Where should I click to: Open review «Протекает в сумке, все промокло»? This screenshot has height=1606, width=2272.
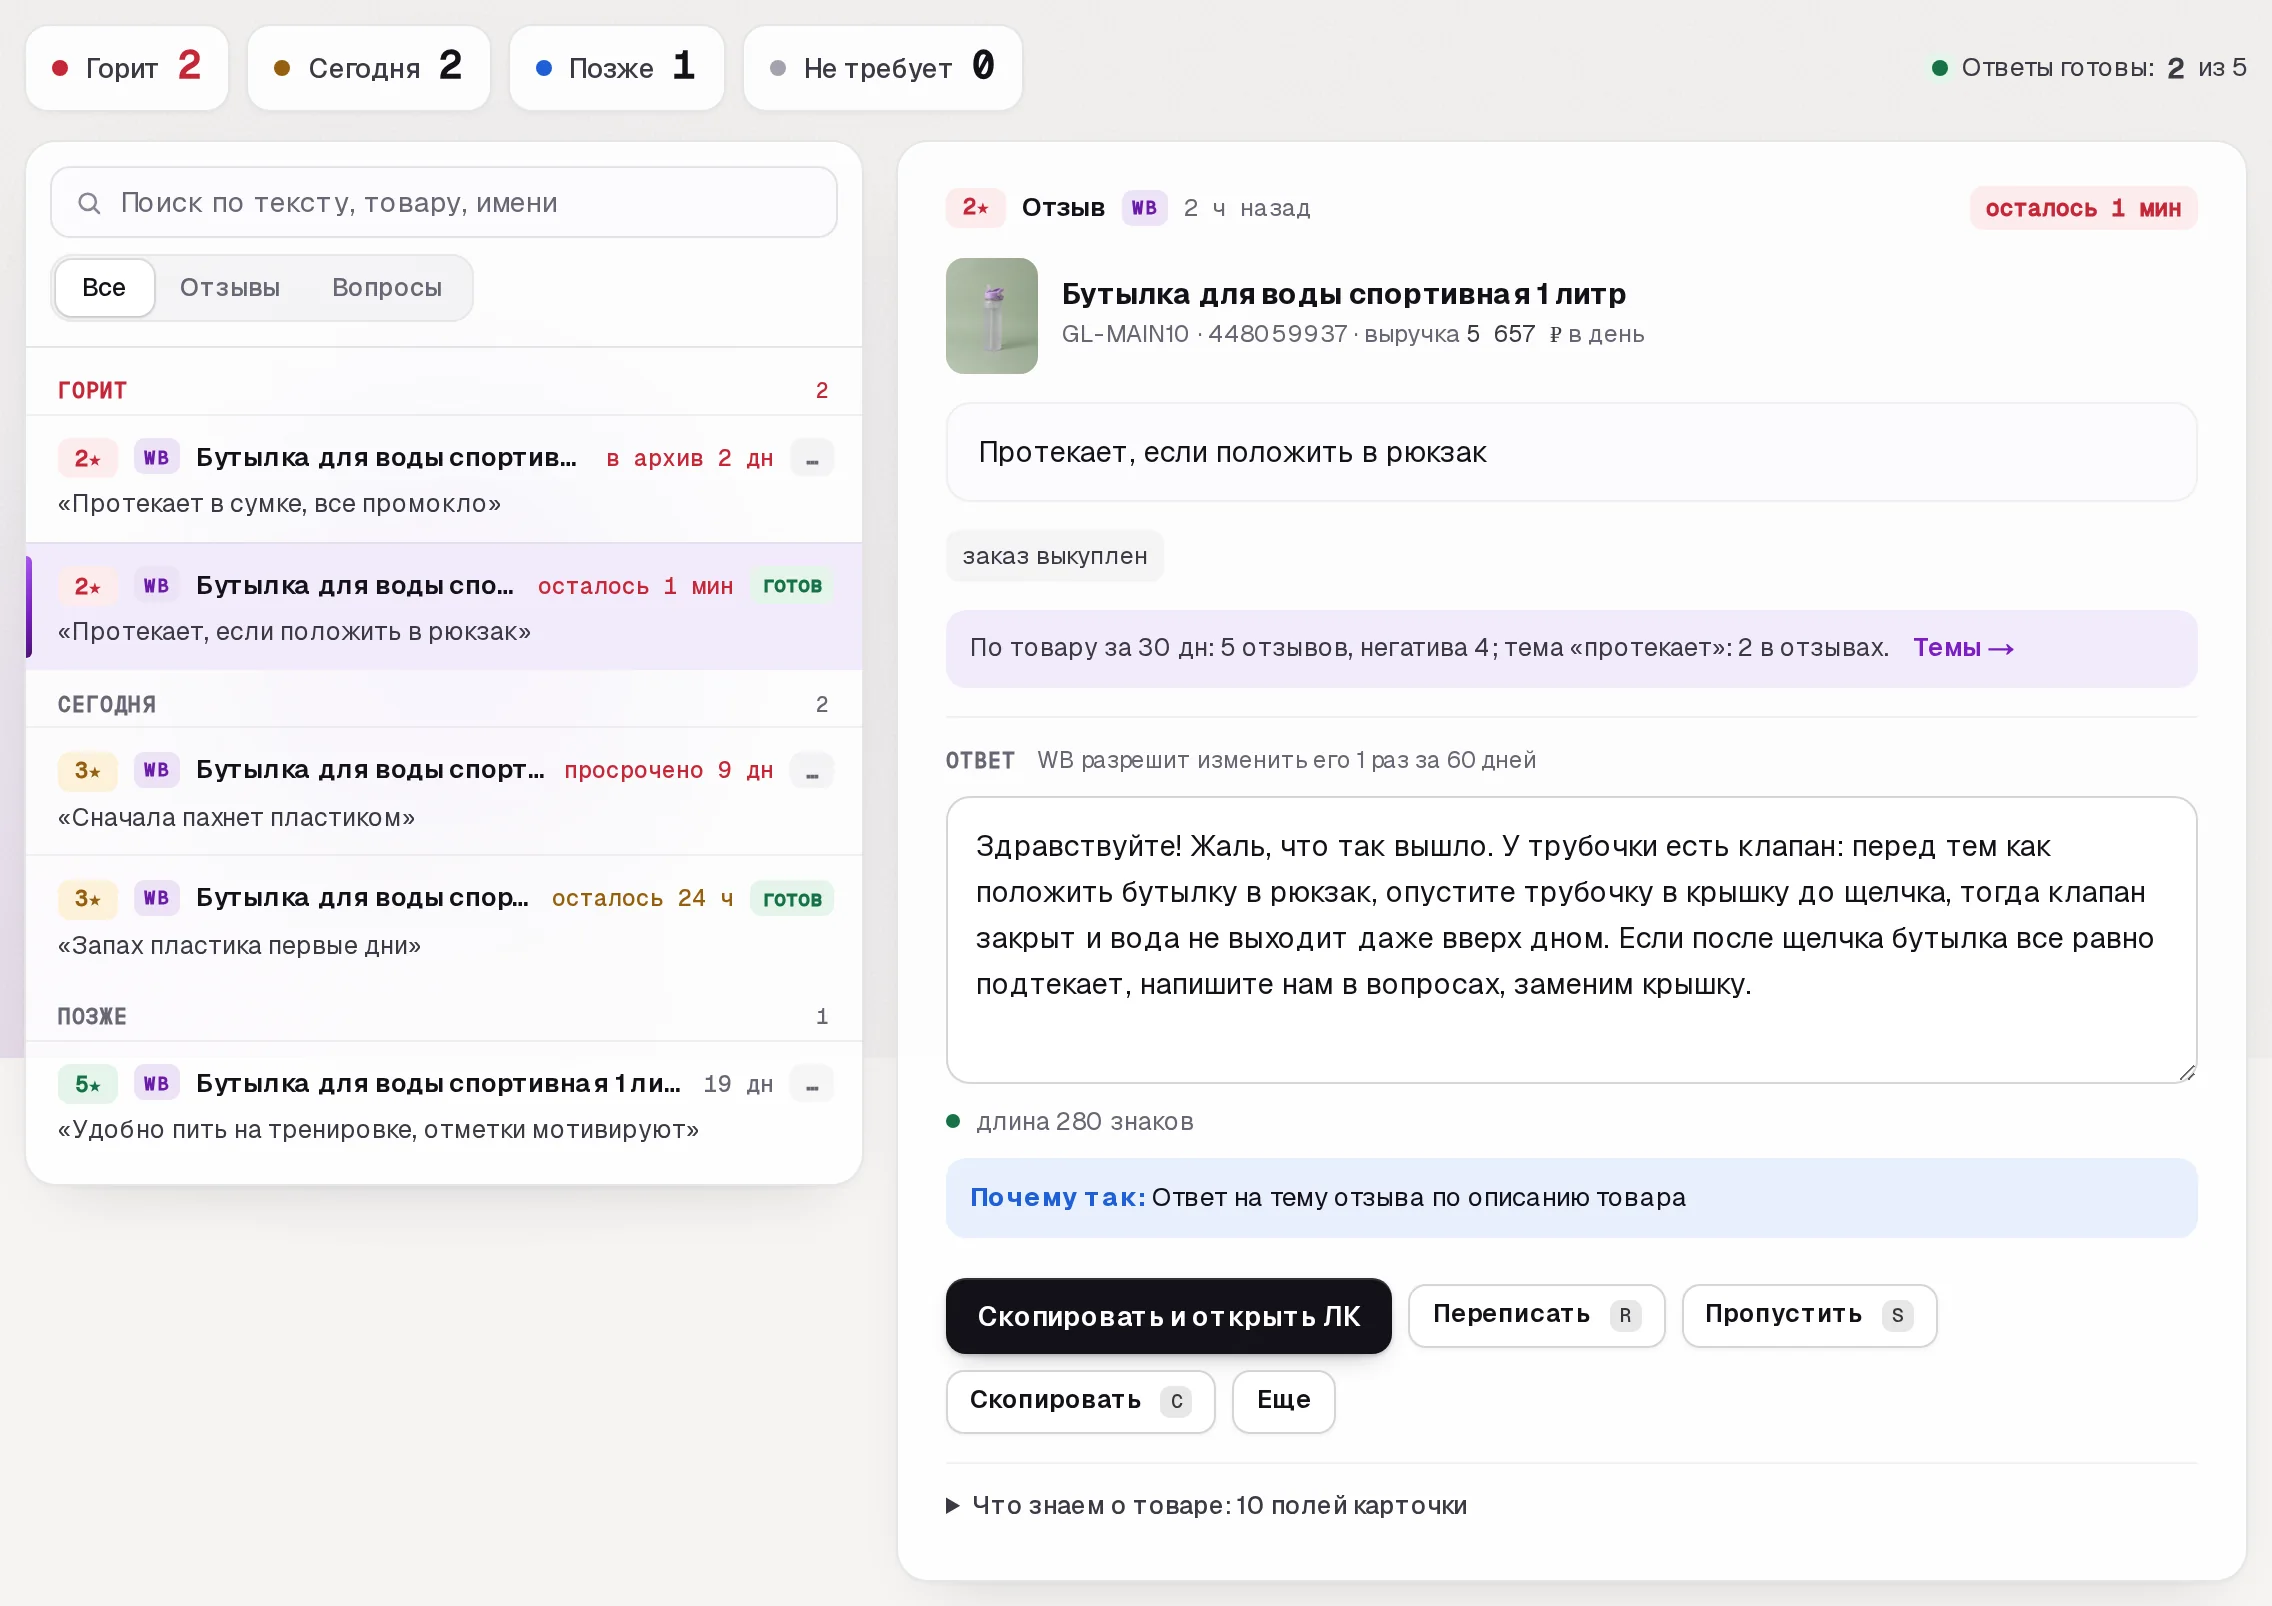click(x=443, y=480)
